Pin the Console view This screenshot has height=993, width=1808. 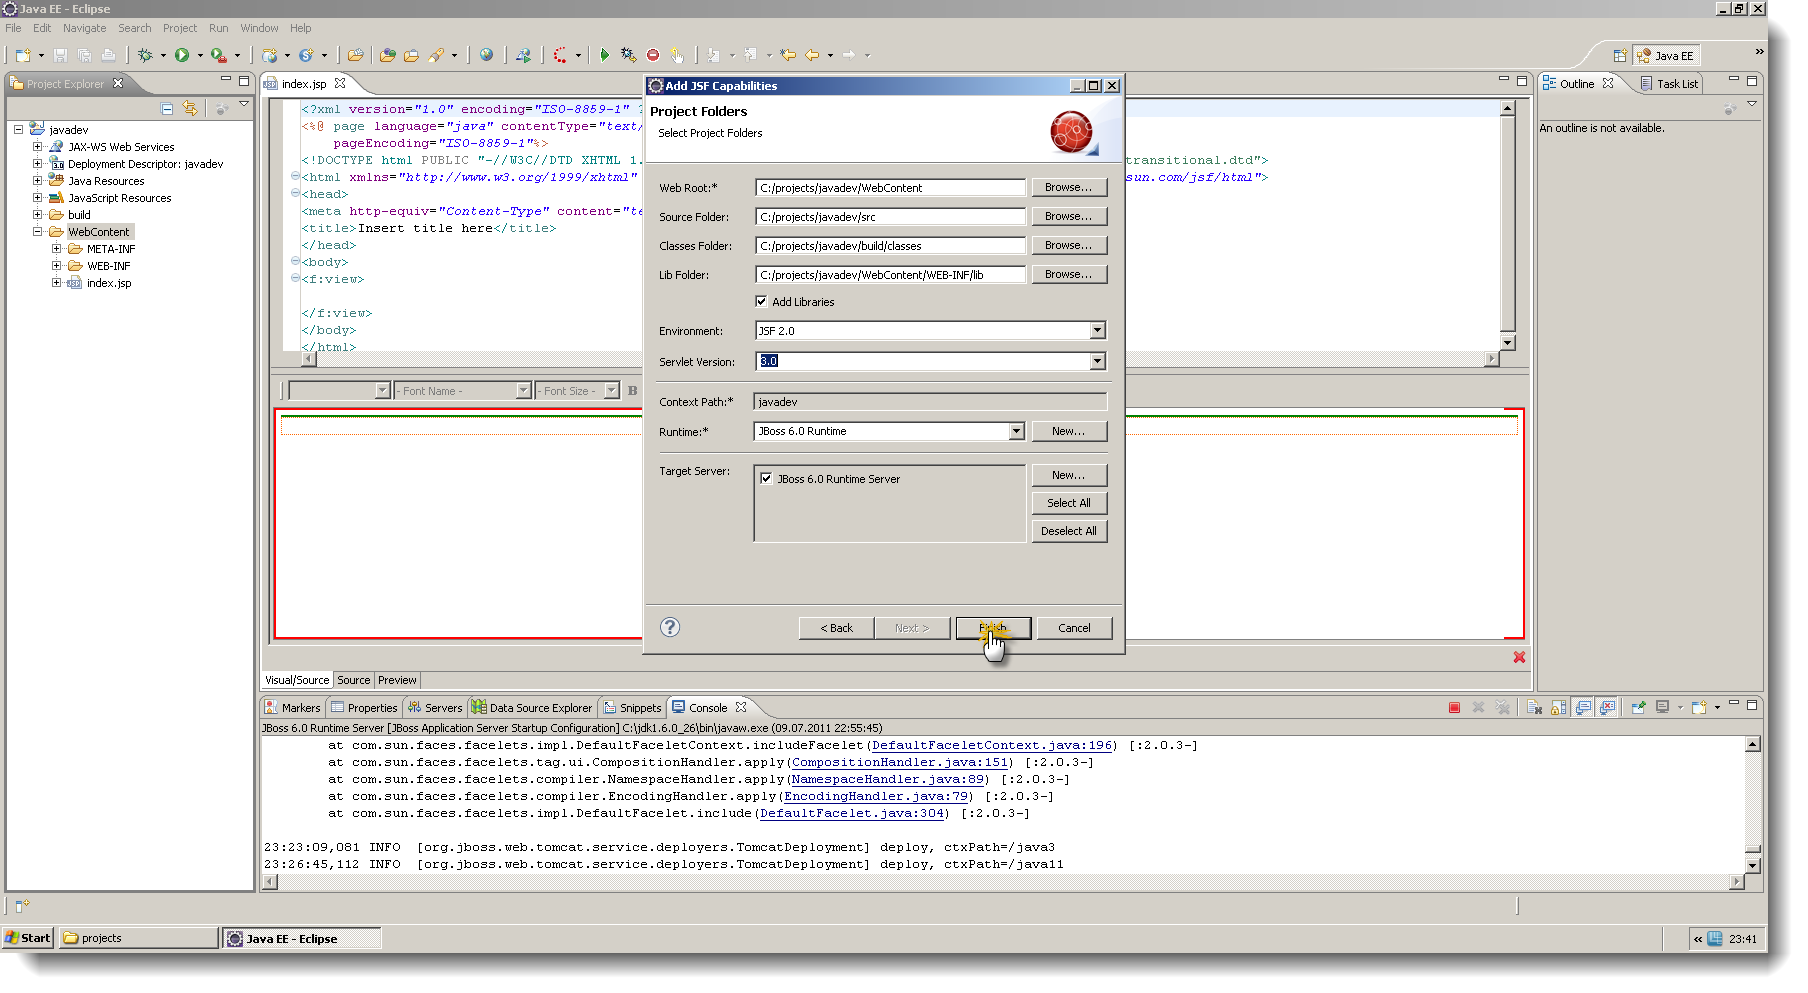point(1638,707)
